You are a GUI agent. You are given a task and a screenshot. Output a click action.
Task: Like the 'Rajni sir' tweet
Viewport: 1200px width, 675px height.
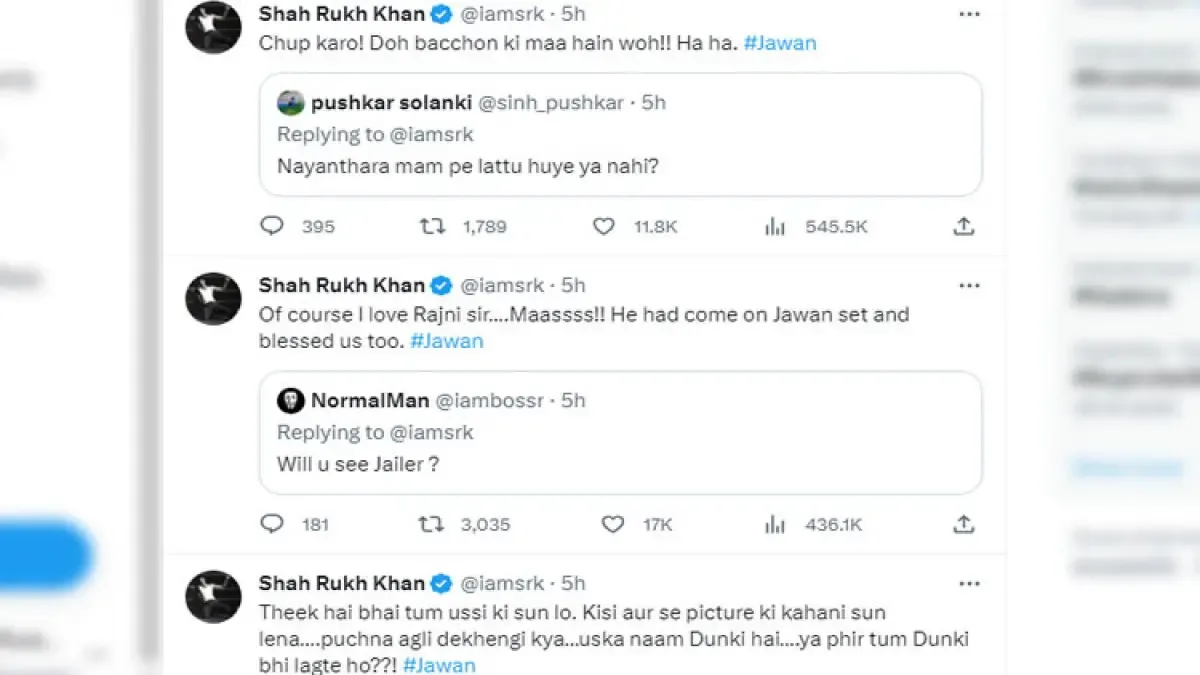tap(604, 524)
